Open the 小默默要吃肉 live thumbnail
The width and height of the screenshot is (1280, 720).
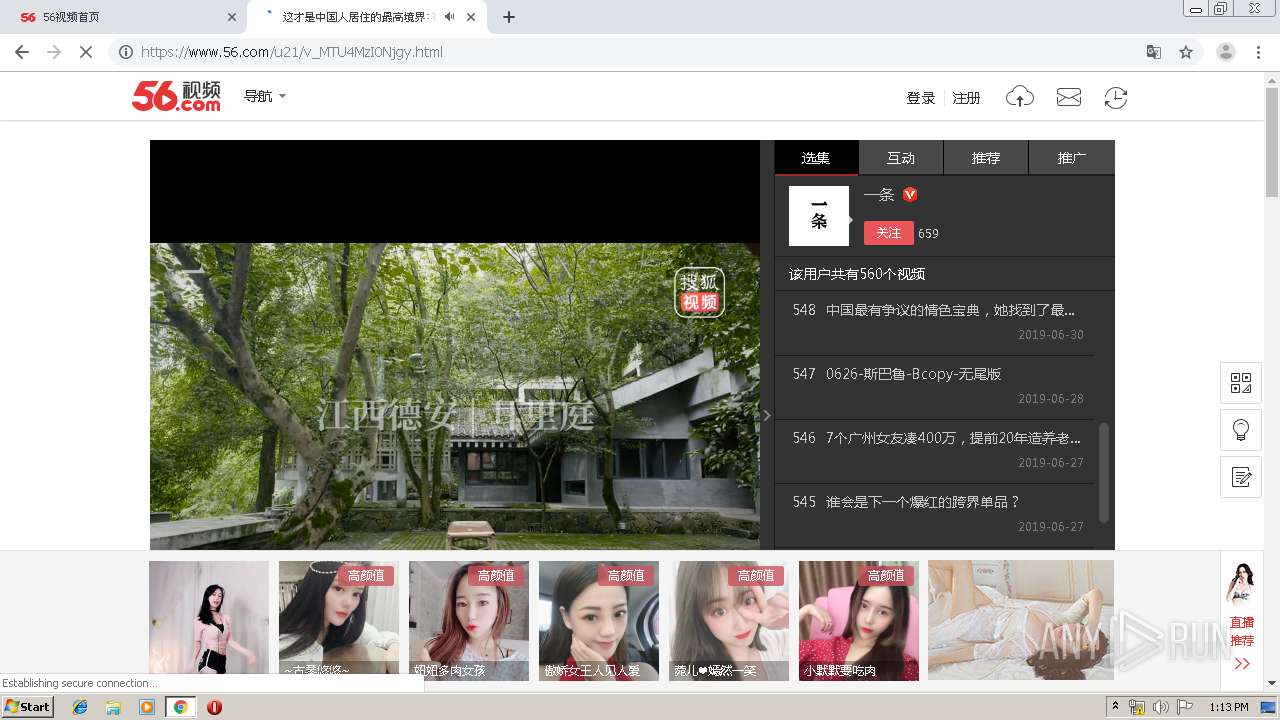[x=859, y=620]
